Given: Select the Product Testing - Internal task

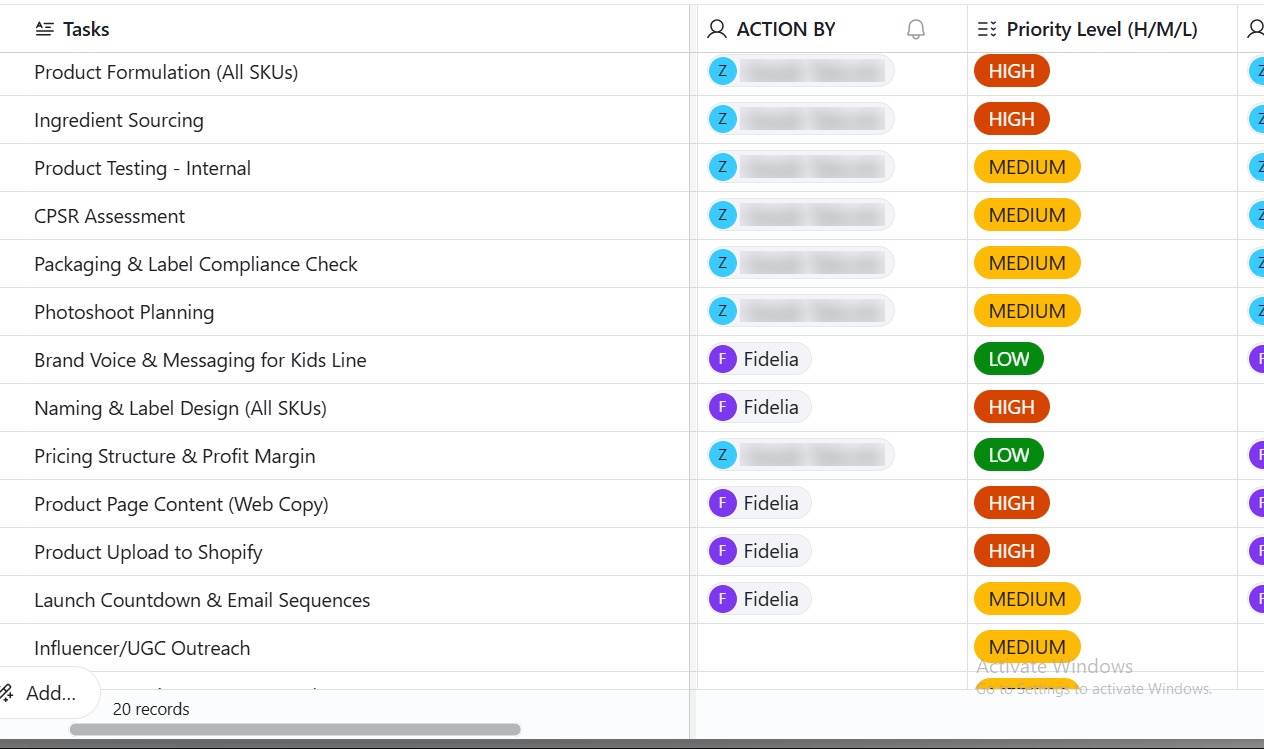Looking at the screenshot, I should 142,168.
